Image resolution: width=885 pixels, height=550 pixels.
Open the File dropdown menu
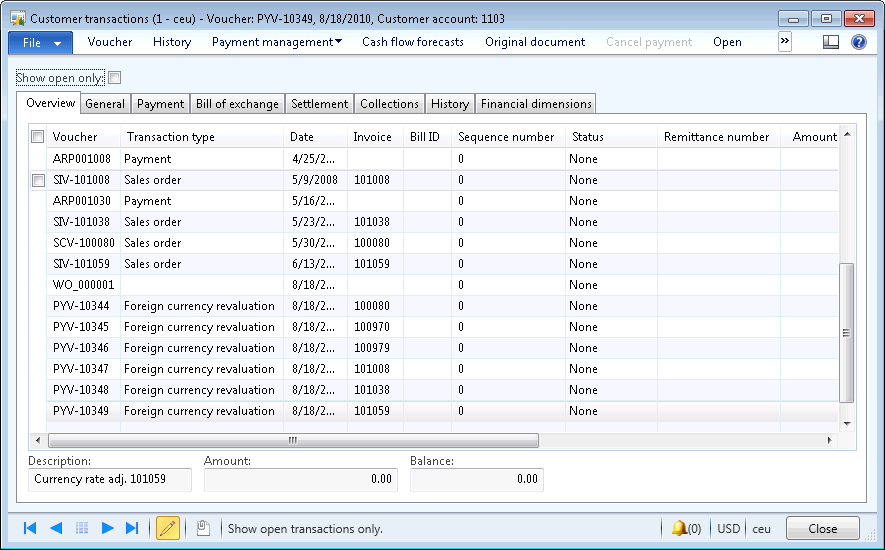coord(41,43)
